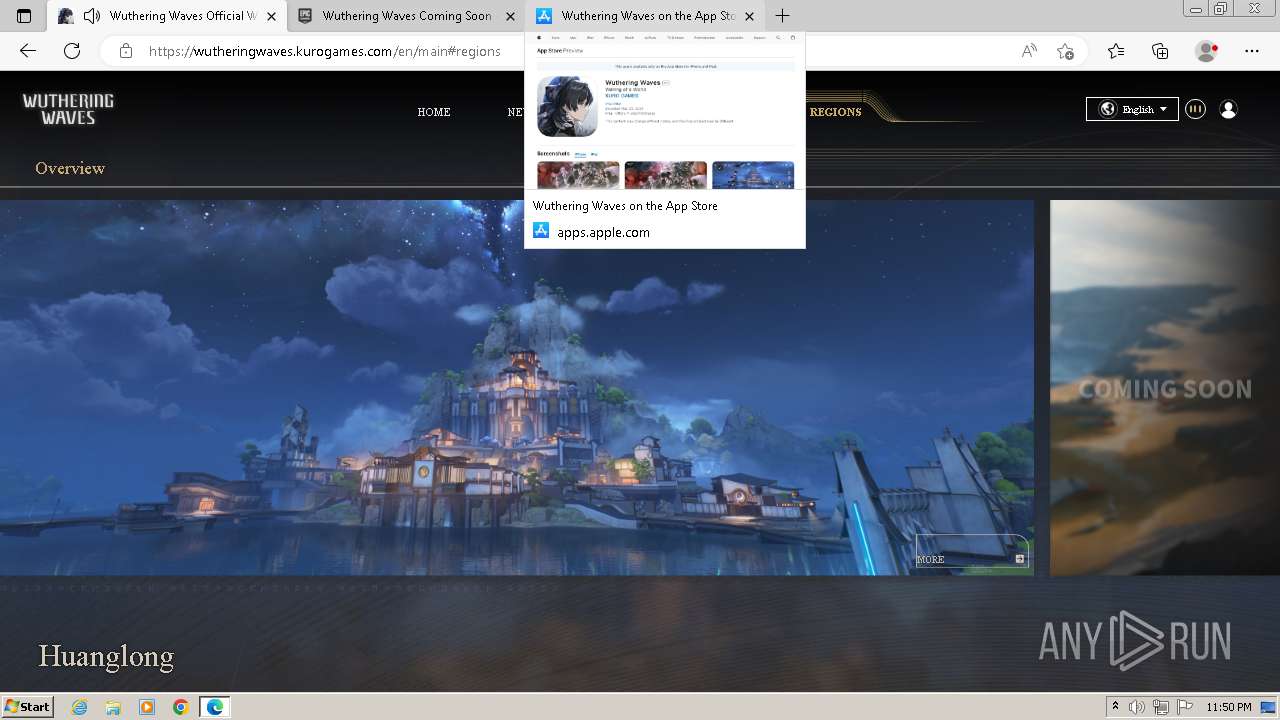Open Collections panel
Screen dimensions: 1280x720
click(x=1160, y=51)
